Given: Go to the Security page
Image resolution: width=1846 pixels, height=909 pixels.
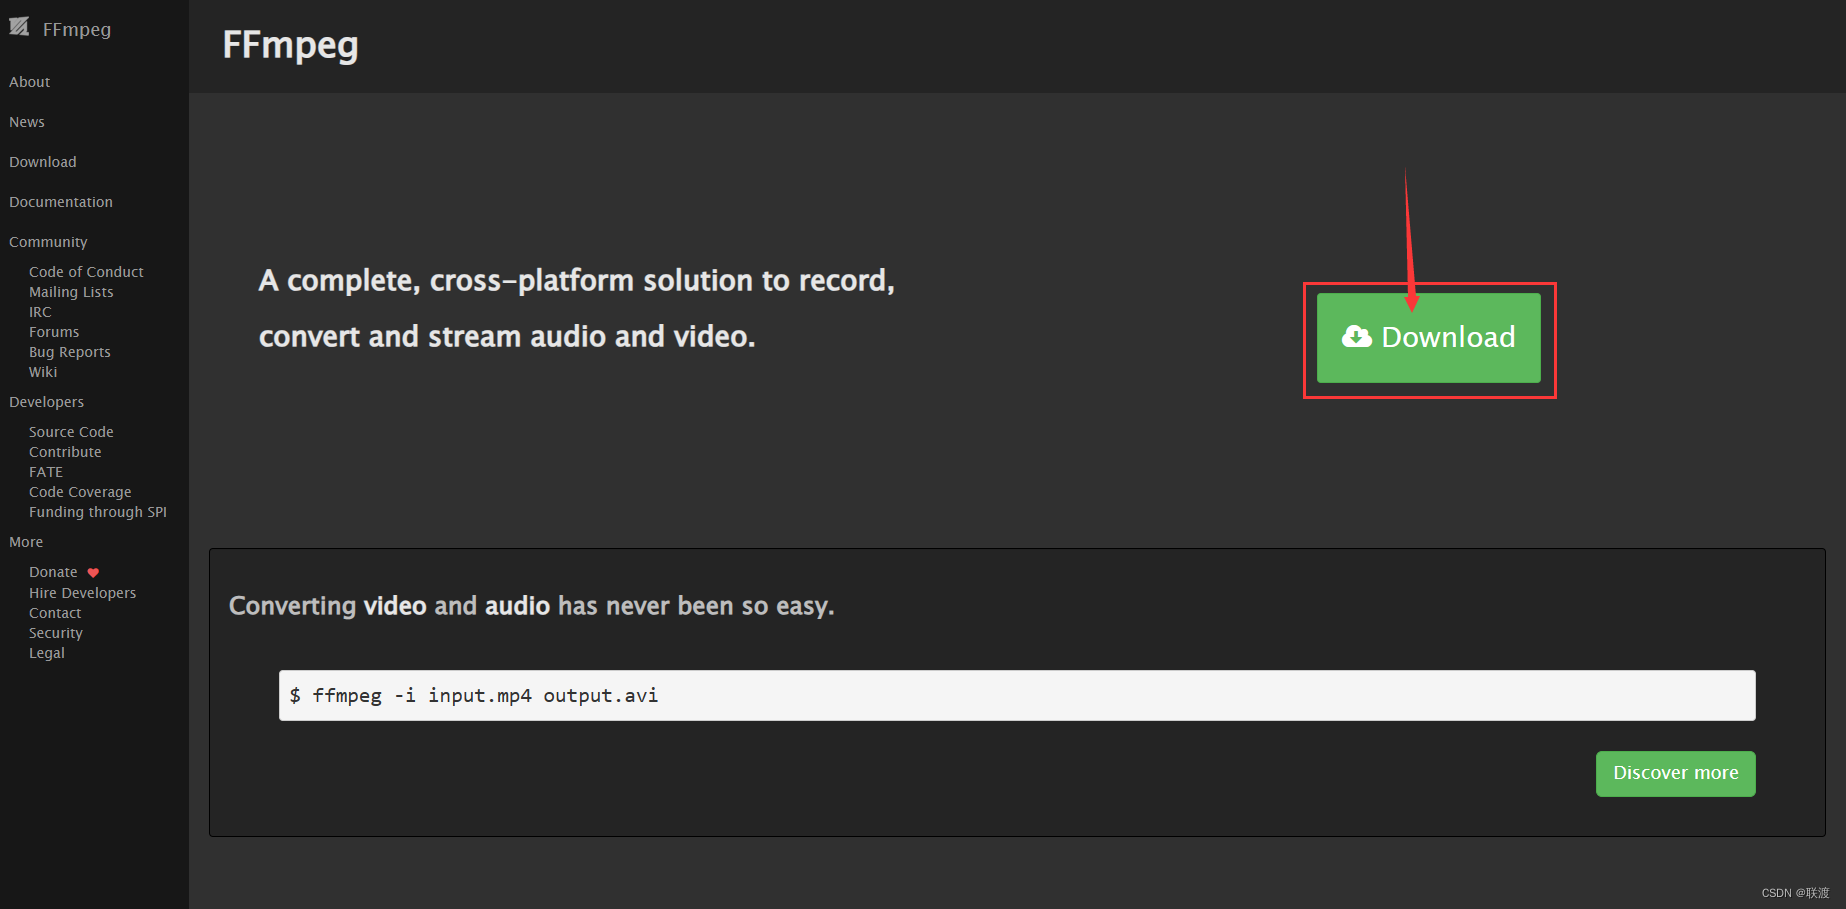Looking at the screenshot, I should [56, 633].
